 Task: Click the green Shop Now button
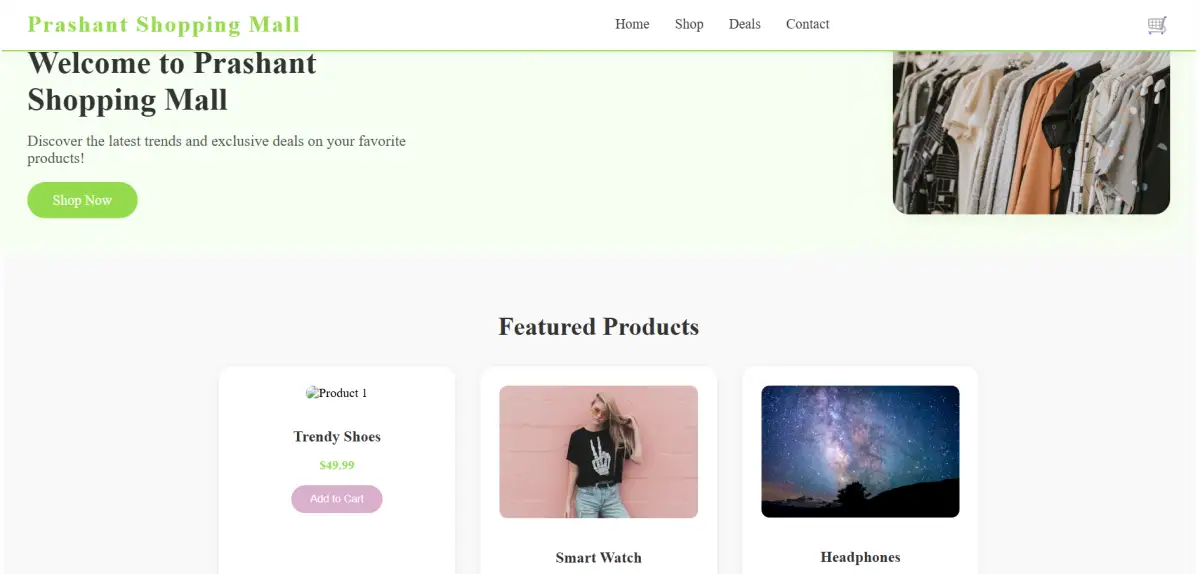tap(82, 200)
